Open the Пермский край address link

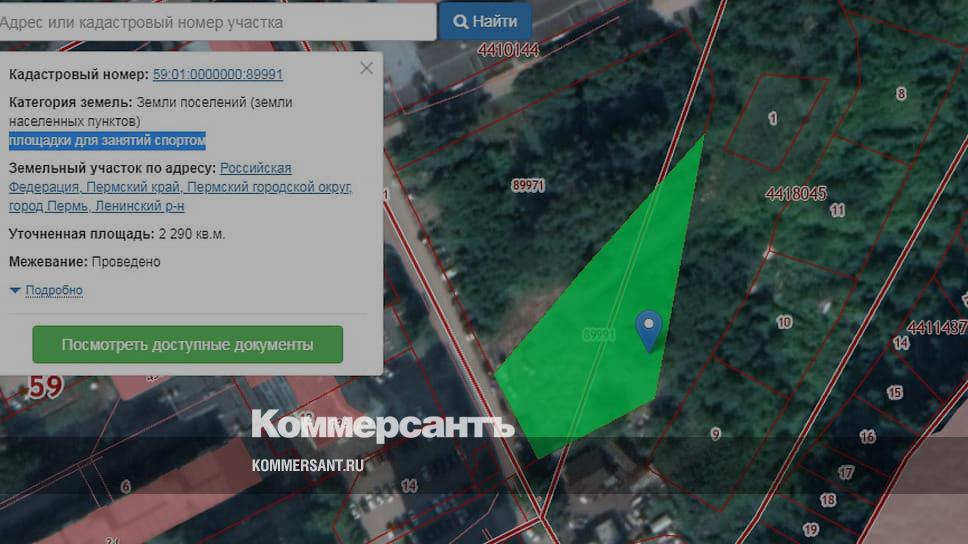click(133, 187)
